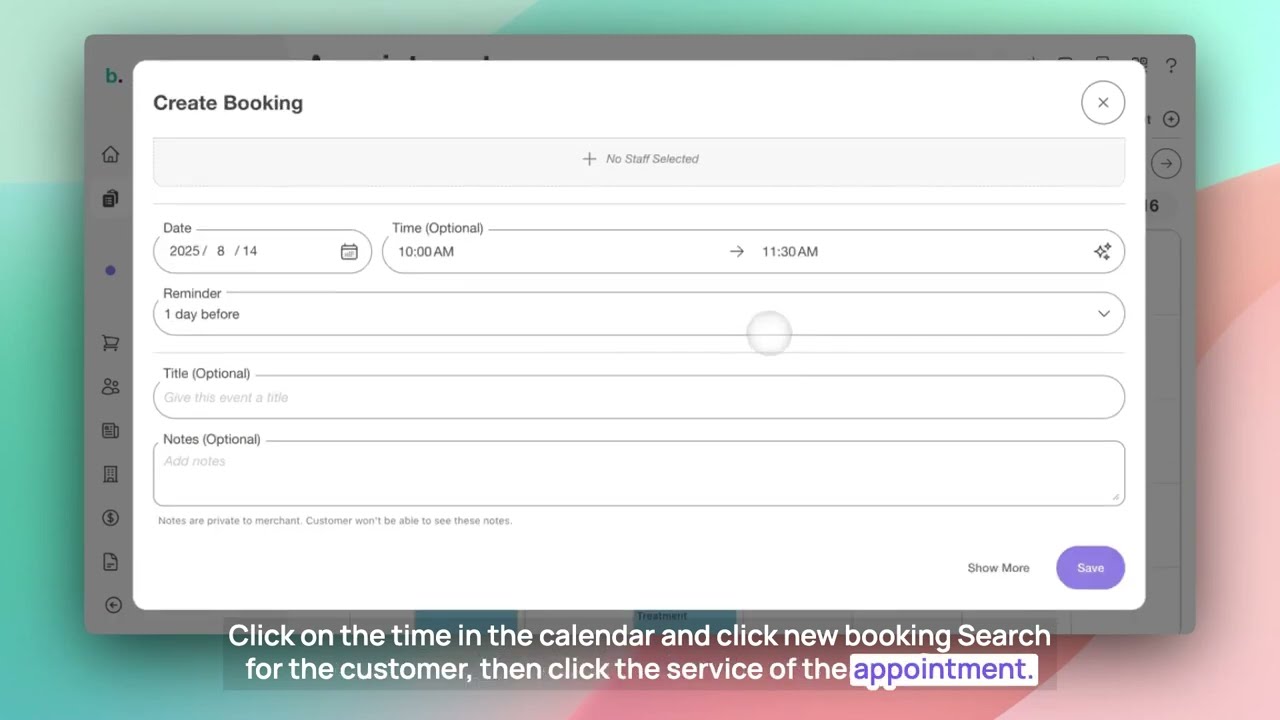The height and width of the screenshot is (720, 1280).
Task: Click the 'Notes (Optional)' label
Action: pos(212,439)
